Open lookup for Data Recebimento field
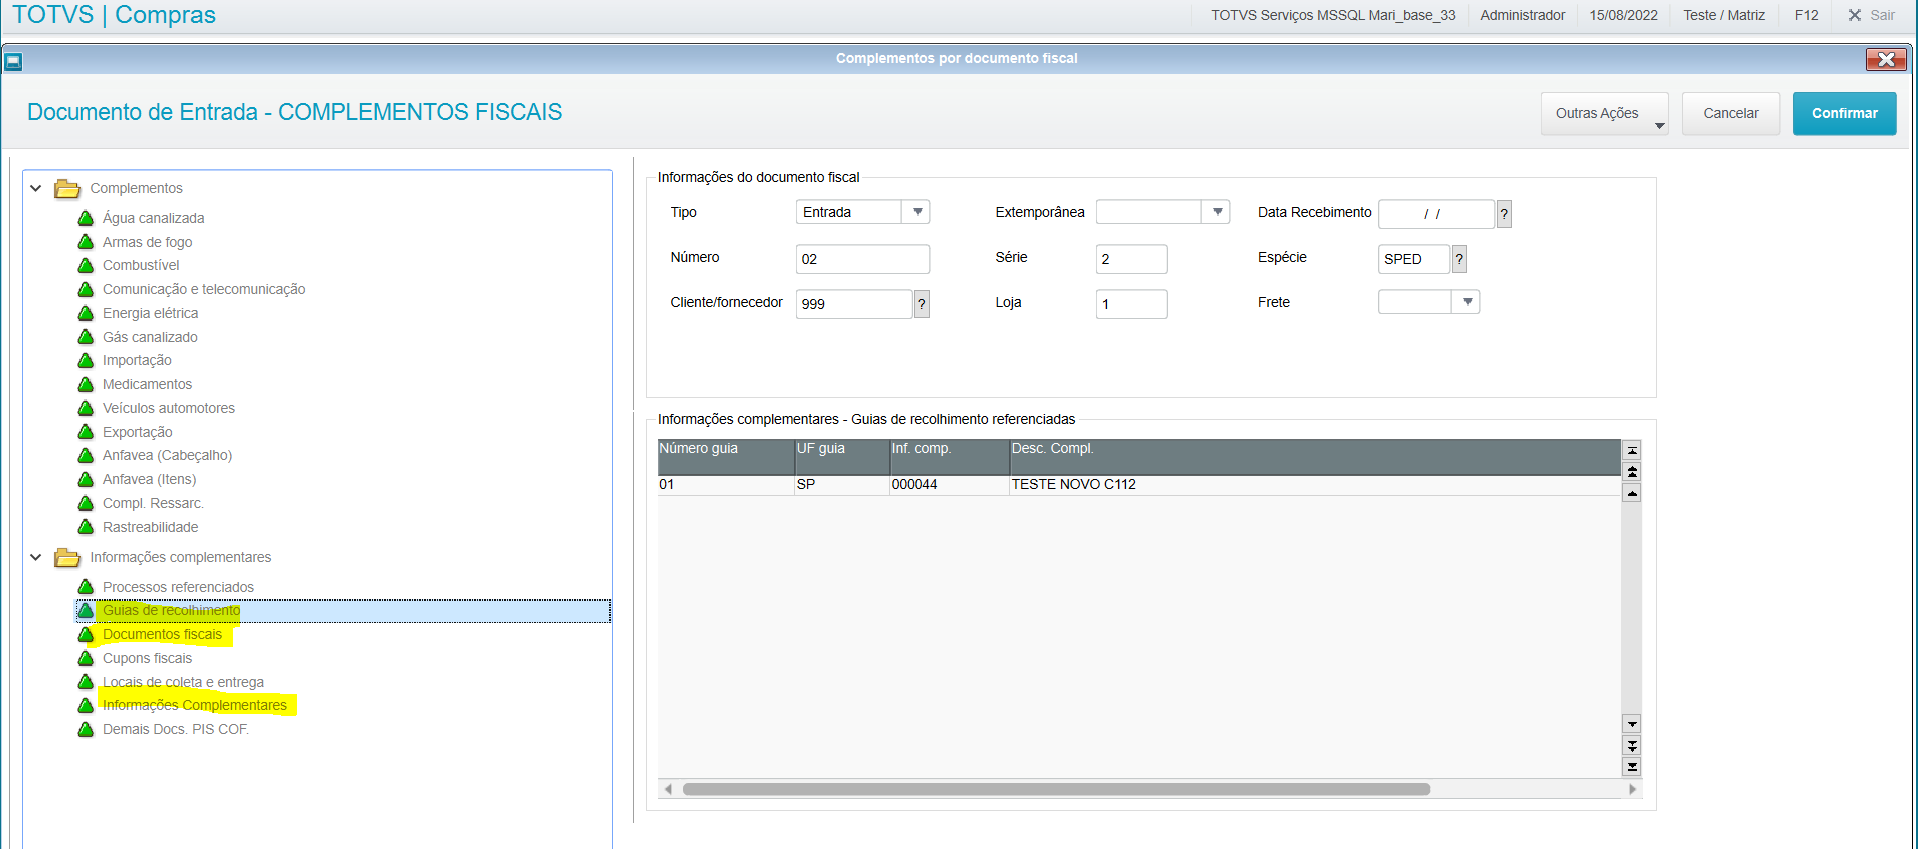This screenshot has height=849, width=1918. pos(1504,214)
